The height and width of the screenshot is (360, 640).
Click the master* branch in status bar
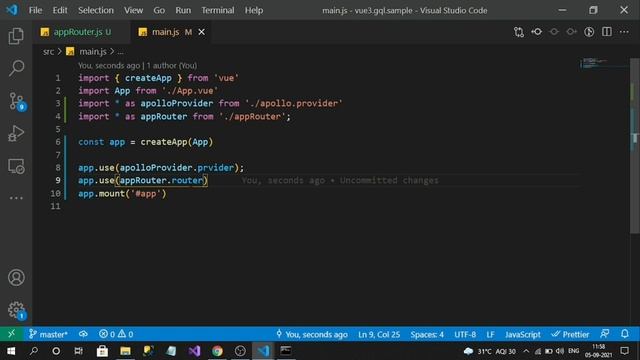[x=49, y=334]
